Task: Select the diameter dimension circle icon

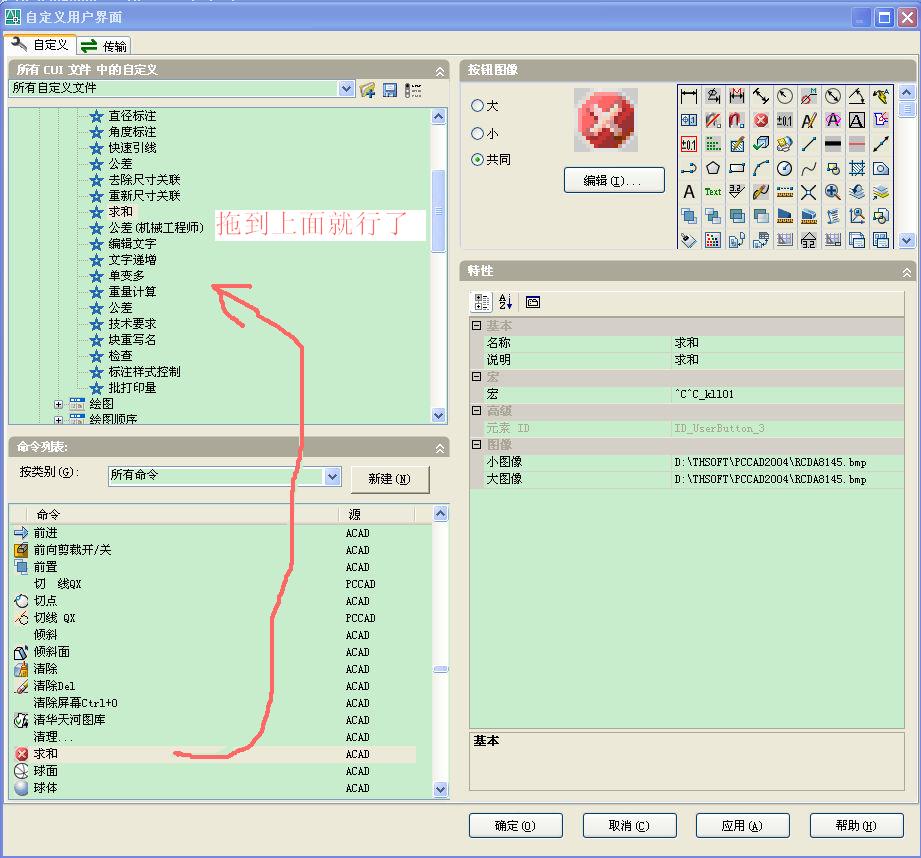Action: click(833, 96)
